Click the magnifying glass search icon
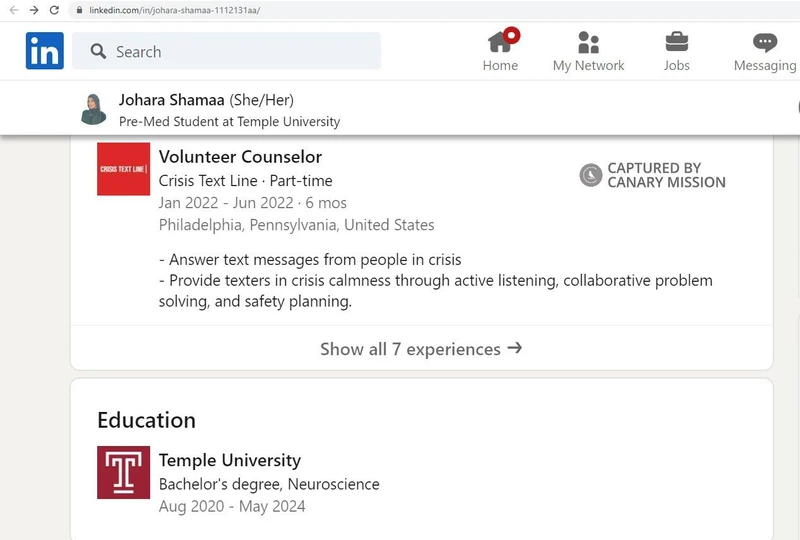 click(x=98, y=51)
